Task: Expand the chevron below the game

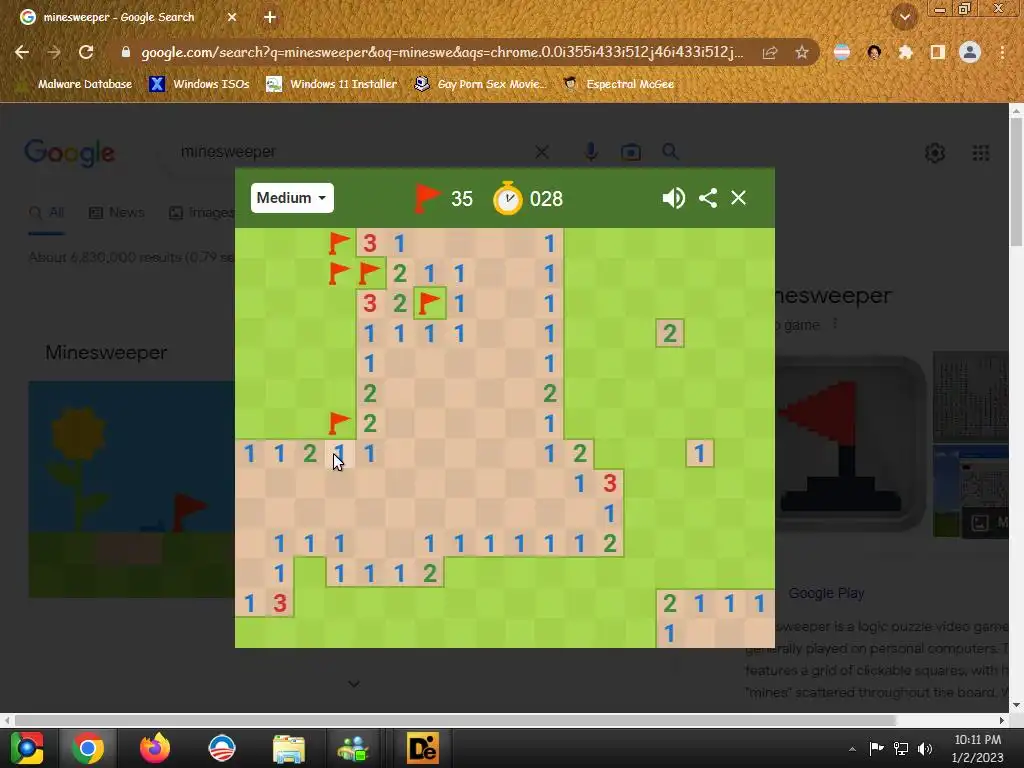Action: (x=353, y=684)
